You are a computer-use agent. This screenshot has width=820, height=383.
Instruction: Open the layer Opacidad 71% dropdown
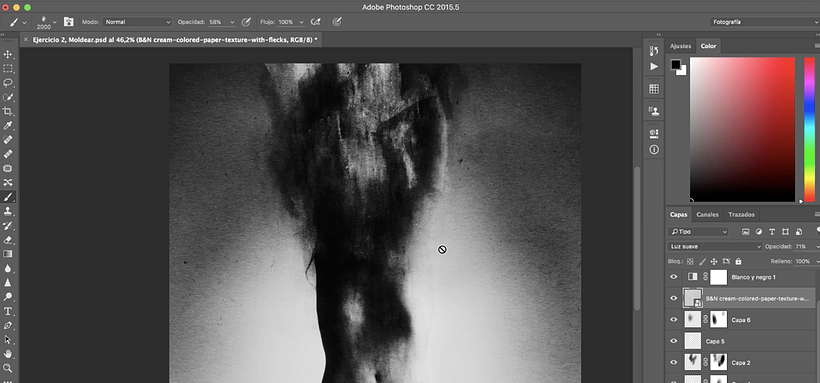tap(817, 246)
